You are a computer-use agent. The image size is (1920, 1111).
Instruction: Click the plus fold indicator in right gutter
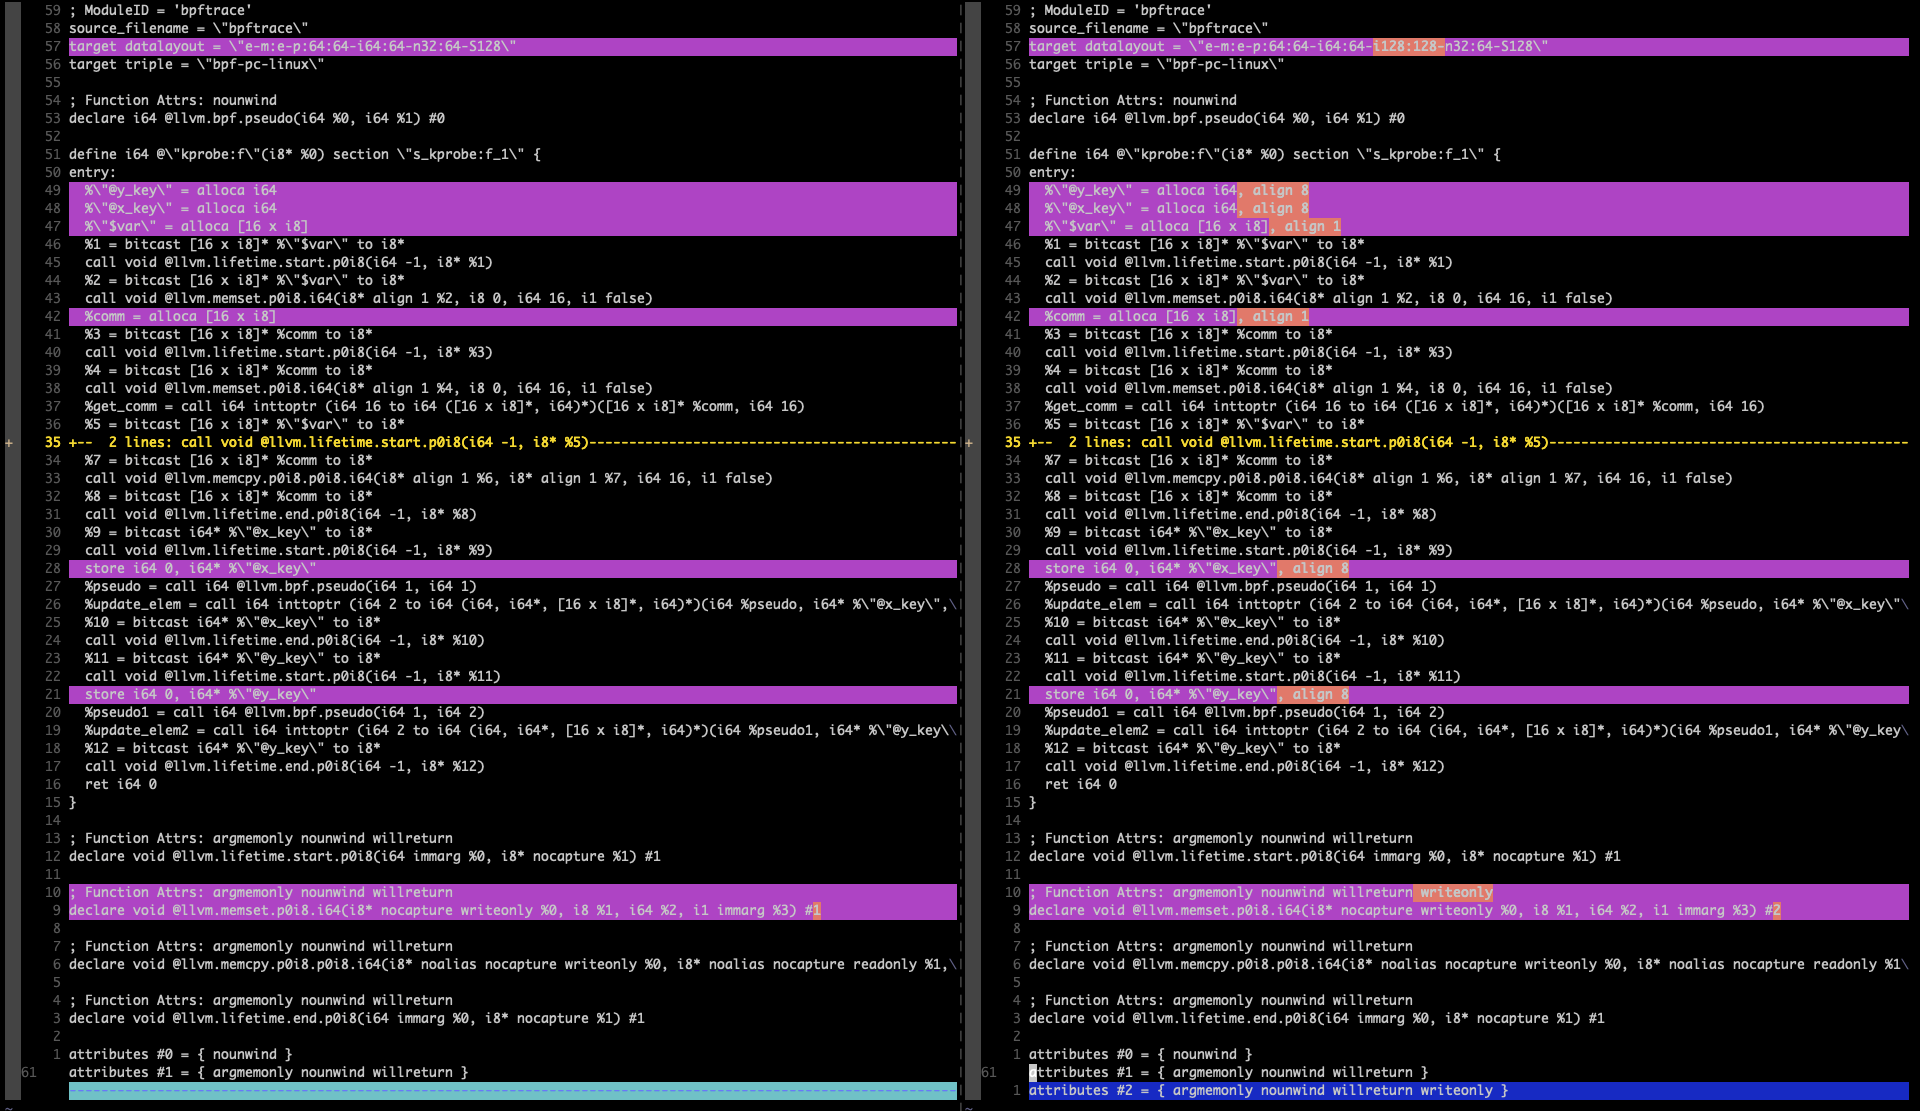(968, 442)
